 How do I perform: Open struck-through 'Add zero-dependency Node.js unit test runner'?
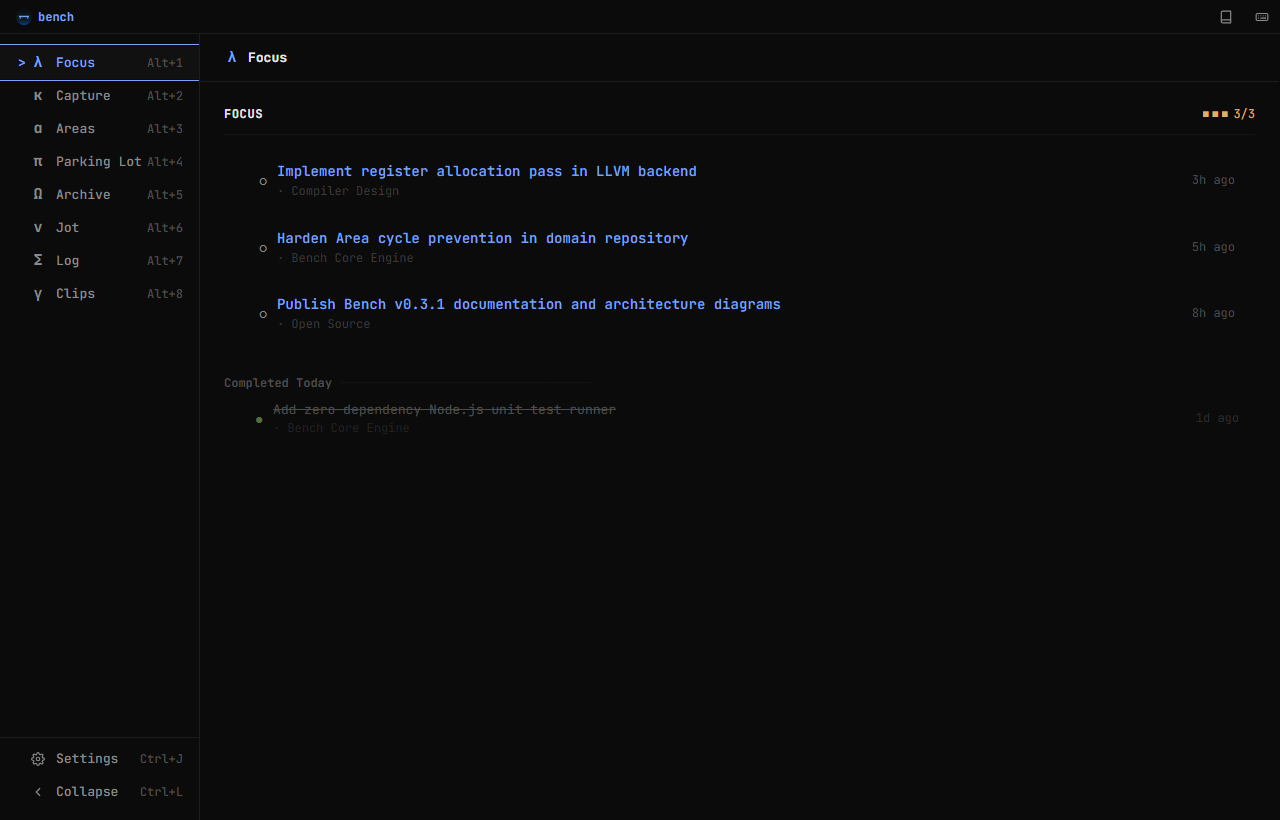(444, 410)
